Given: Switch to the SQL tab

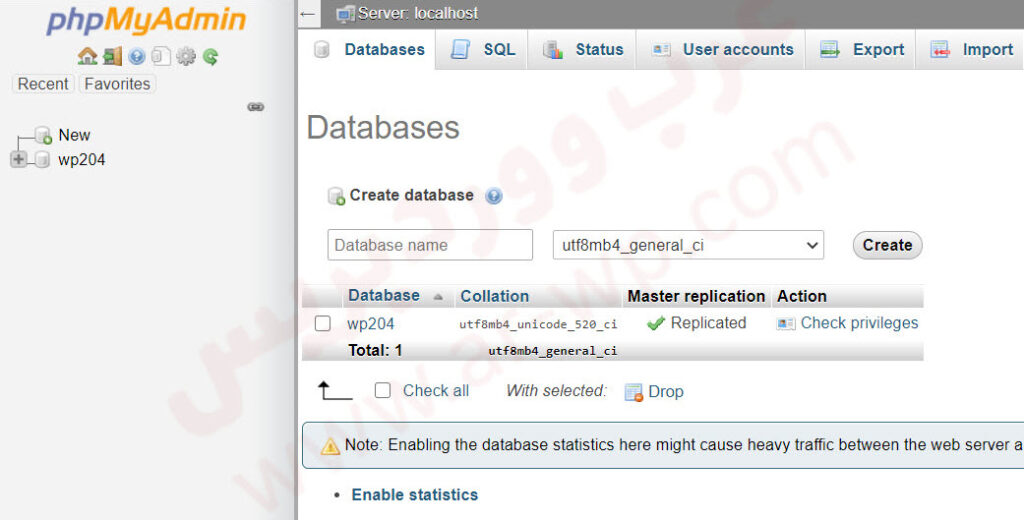Looking at the screenshot, I should click(485, 49).
